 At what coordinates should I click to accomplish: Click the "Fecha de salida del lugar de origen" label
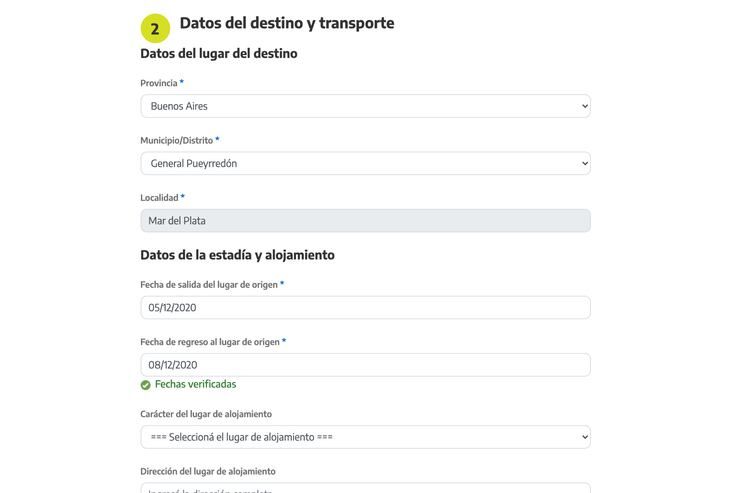tap(209, 285)
